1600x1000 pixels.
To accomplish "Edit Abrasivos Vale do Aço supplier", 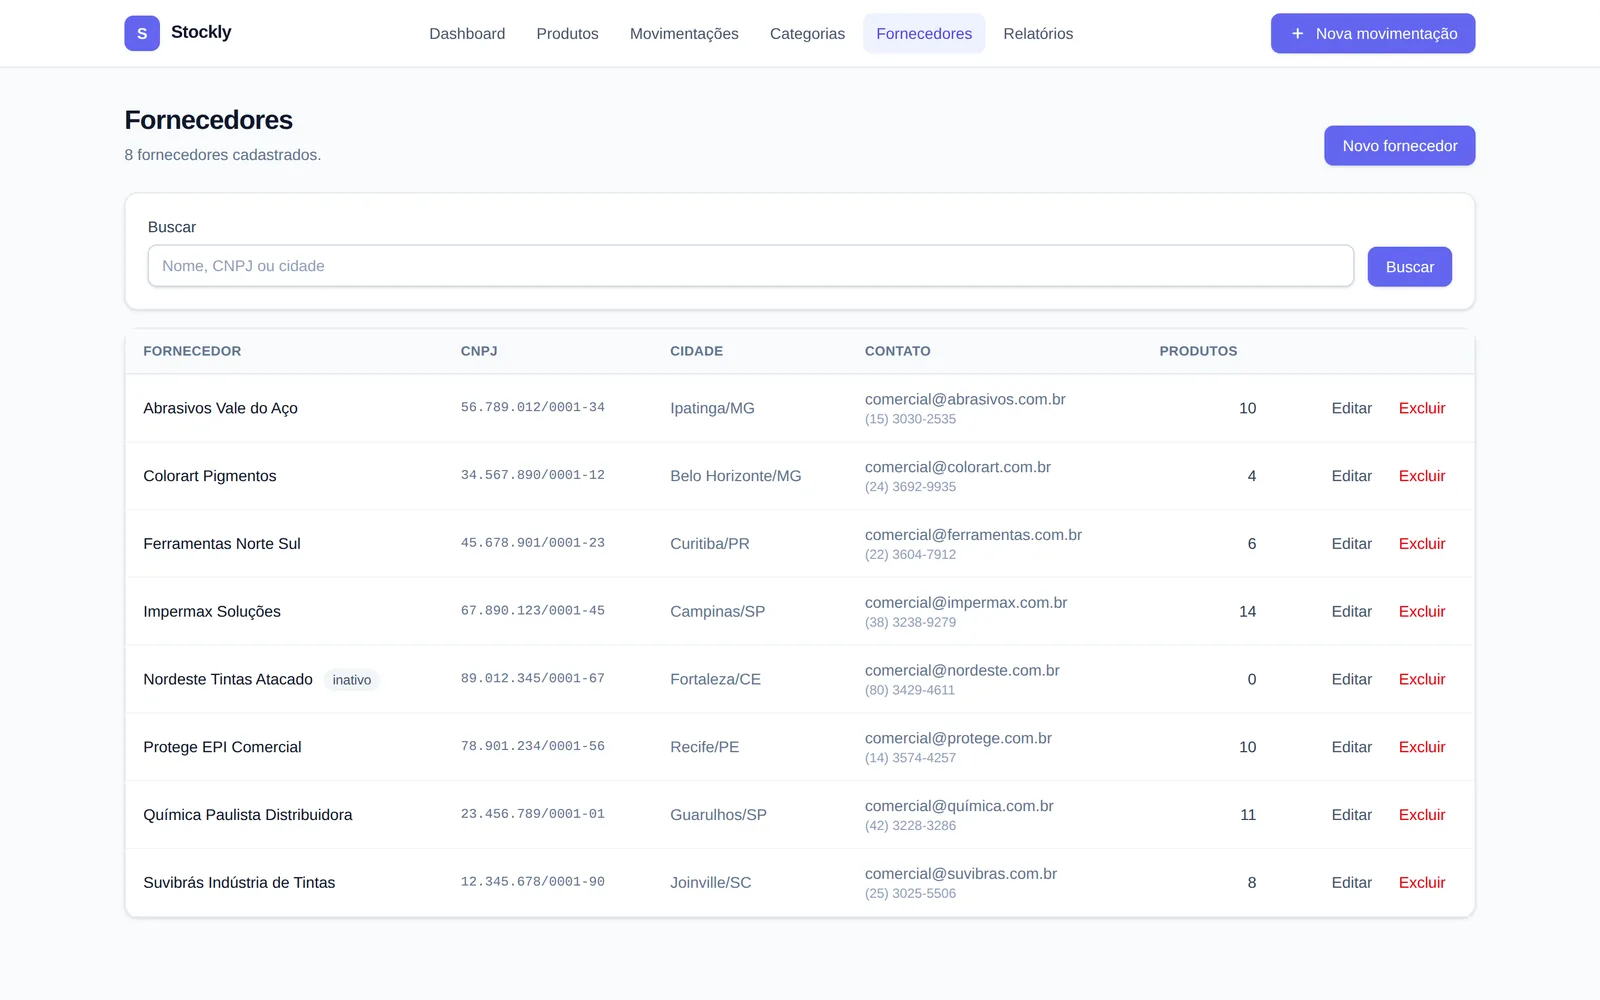I will pyautogui.click(x=1351, y=408).
